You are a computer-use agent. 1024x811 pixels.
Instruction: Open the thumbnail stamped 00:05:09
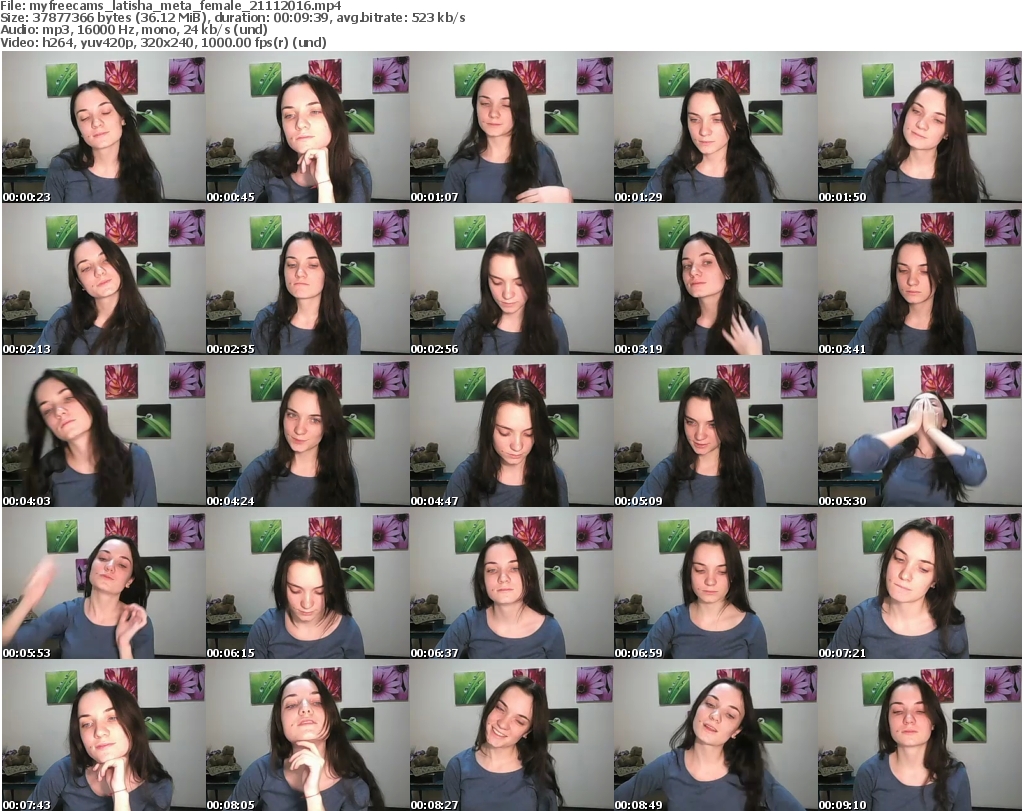click(716, 432)
